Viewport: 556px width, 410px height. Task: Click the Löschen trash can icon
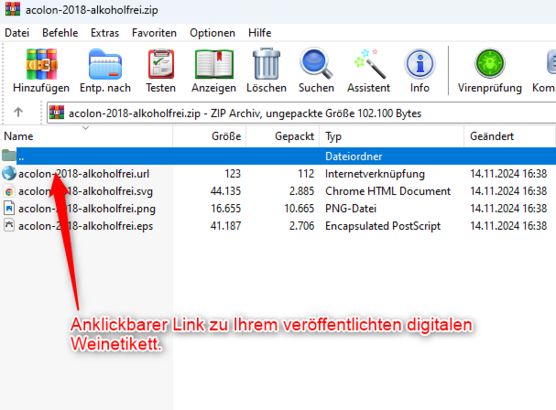click(x=266, y=64)
